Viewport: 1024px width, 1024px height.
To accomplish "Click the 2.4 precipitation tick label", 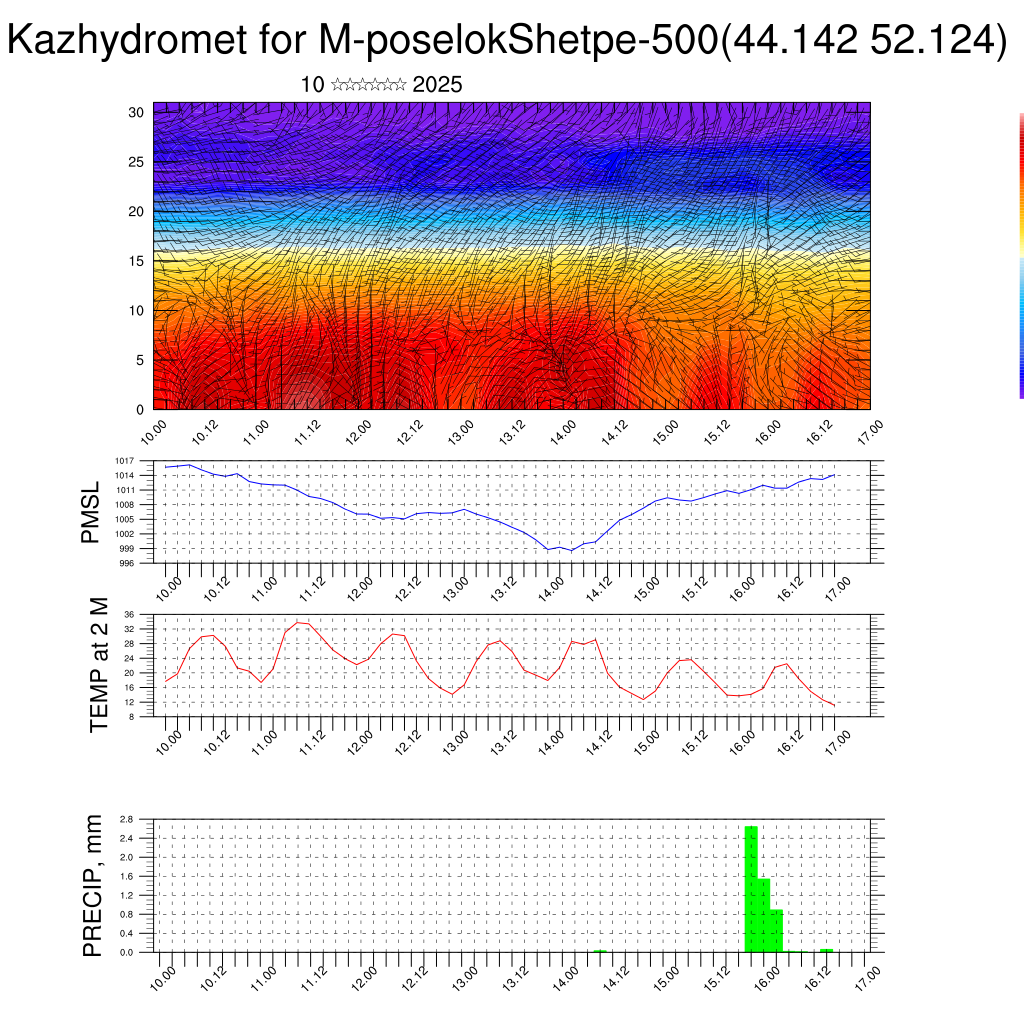I will [x=127, y=839].
